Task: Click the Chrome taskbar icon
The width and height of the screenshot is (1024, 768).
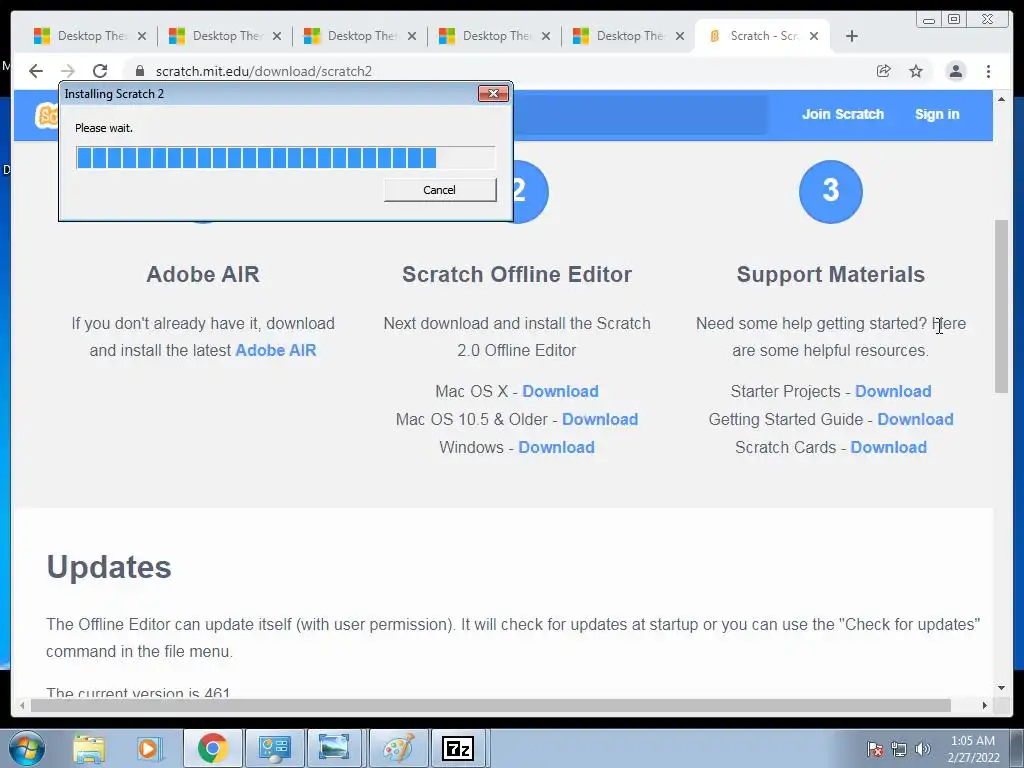Action: tap(212, 748)
